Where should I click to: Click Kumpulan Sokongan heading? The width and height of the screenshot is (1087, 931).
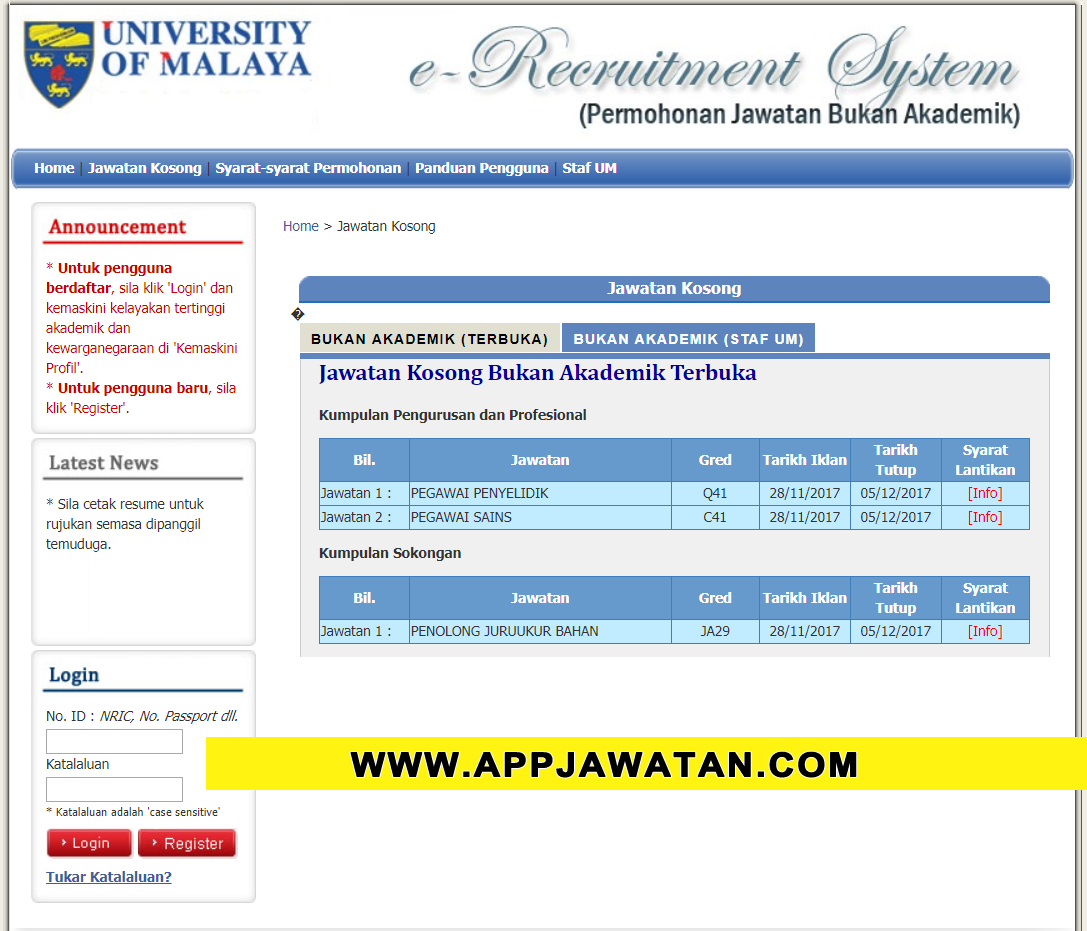tap(390, 553)
